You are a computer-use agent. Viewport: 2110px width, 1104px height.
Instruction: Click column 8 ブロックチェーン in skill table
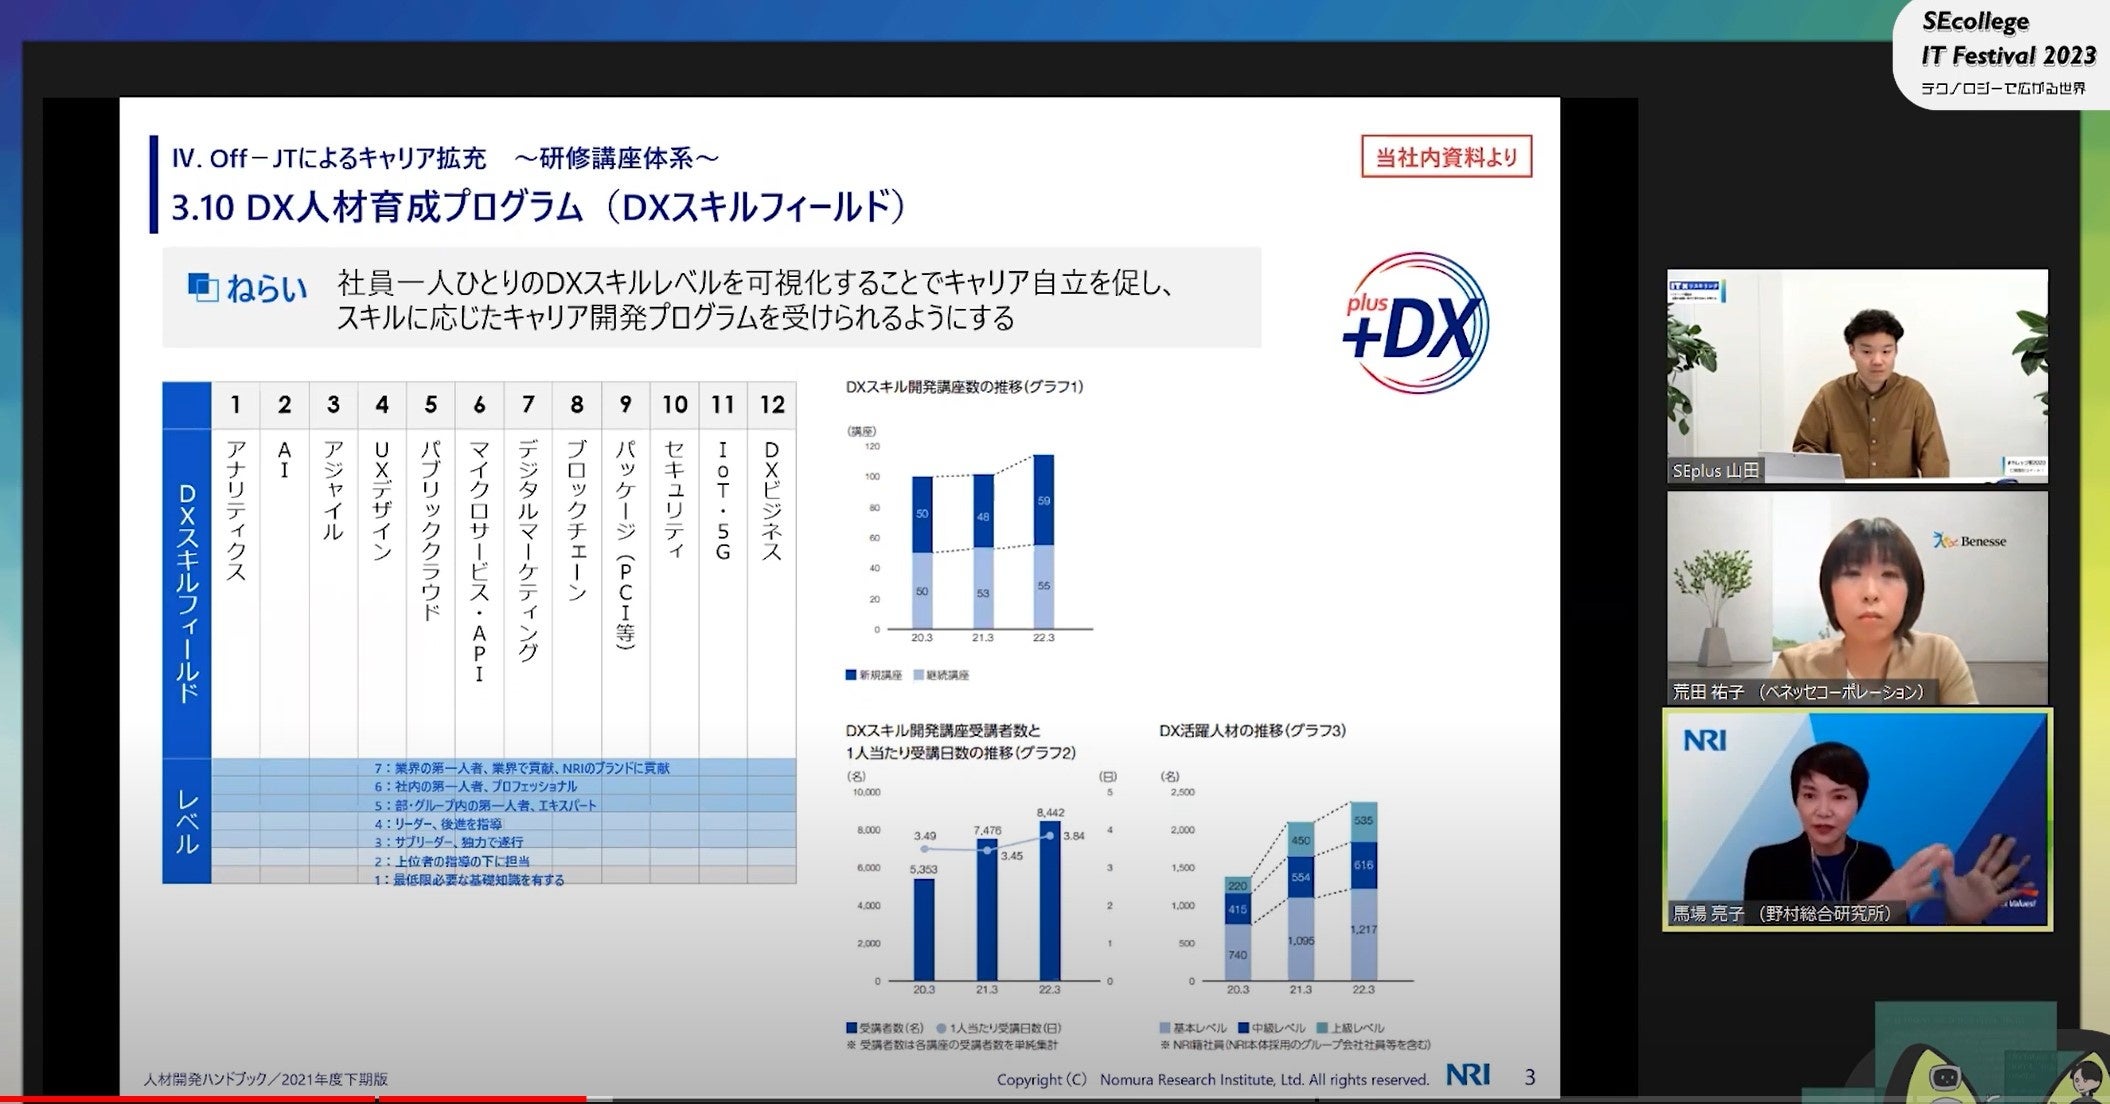(x=577, y=520)
